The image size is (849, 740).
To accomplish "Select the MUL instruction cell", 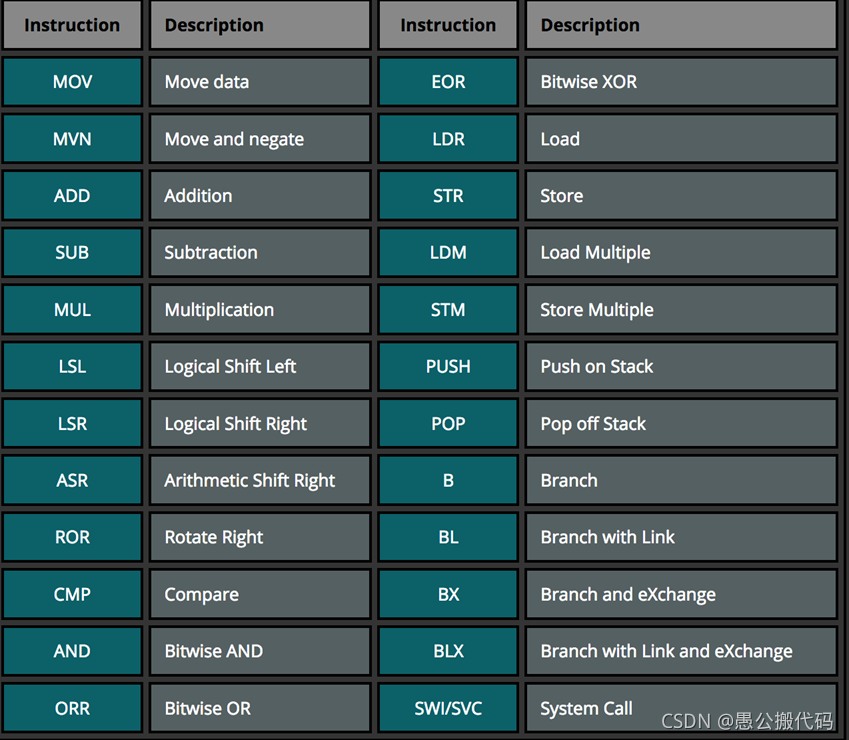I will pos(72,310).
